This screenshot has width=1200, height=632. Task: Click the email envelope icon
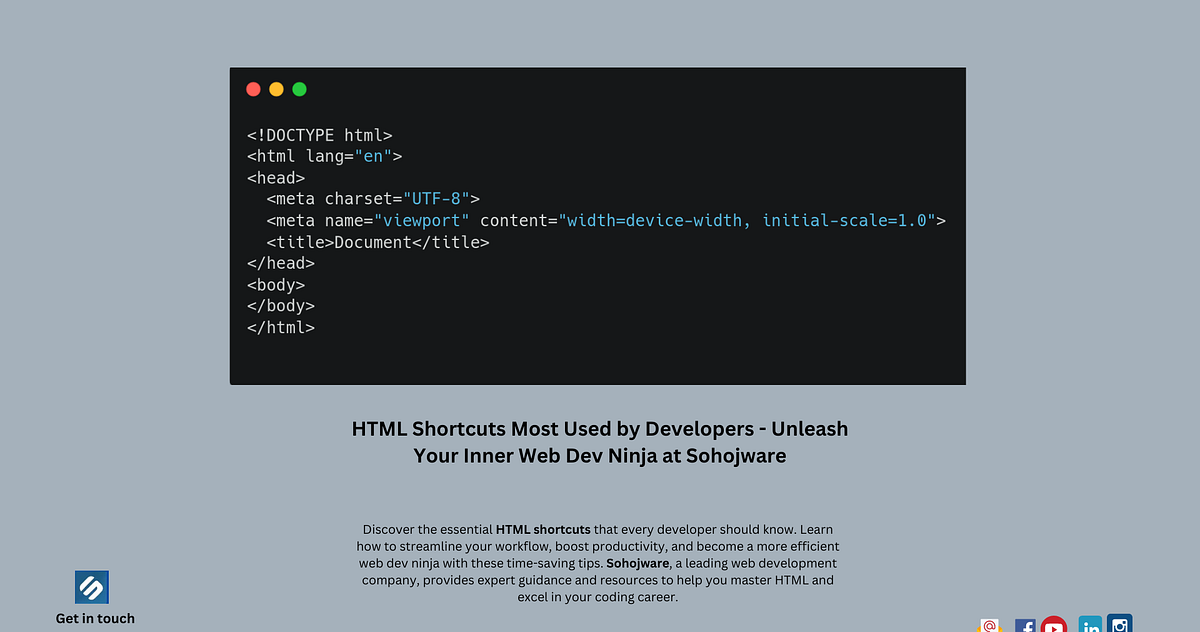point(989,626)
